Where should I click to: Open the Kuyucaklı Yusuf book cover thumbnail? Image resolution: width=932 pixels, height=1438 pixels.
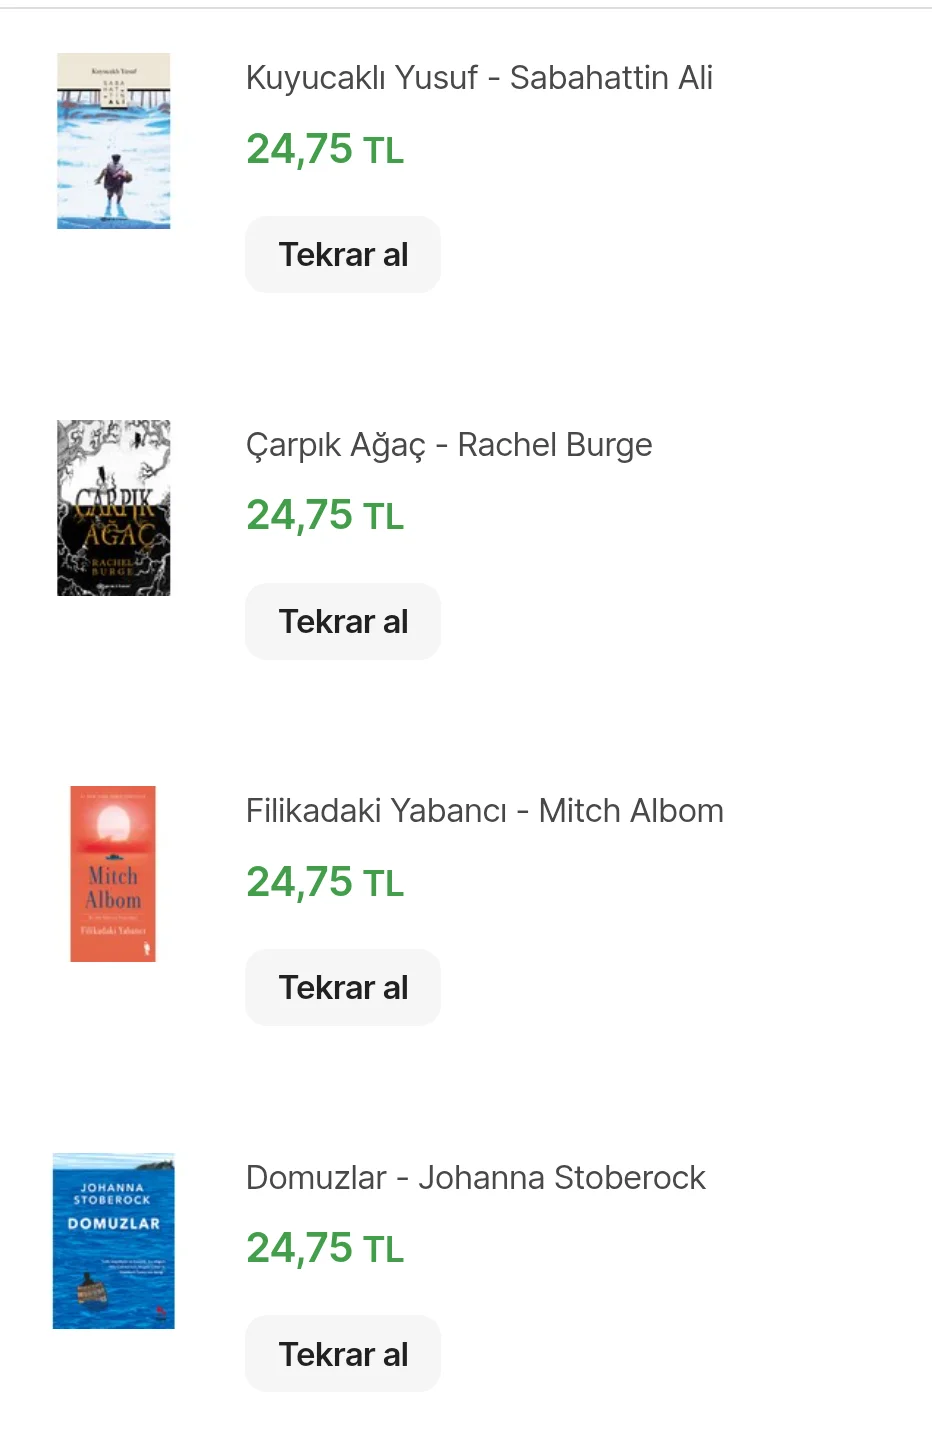click(x=113, y=141)
